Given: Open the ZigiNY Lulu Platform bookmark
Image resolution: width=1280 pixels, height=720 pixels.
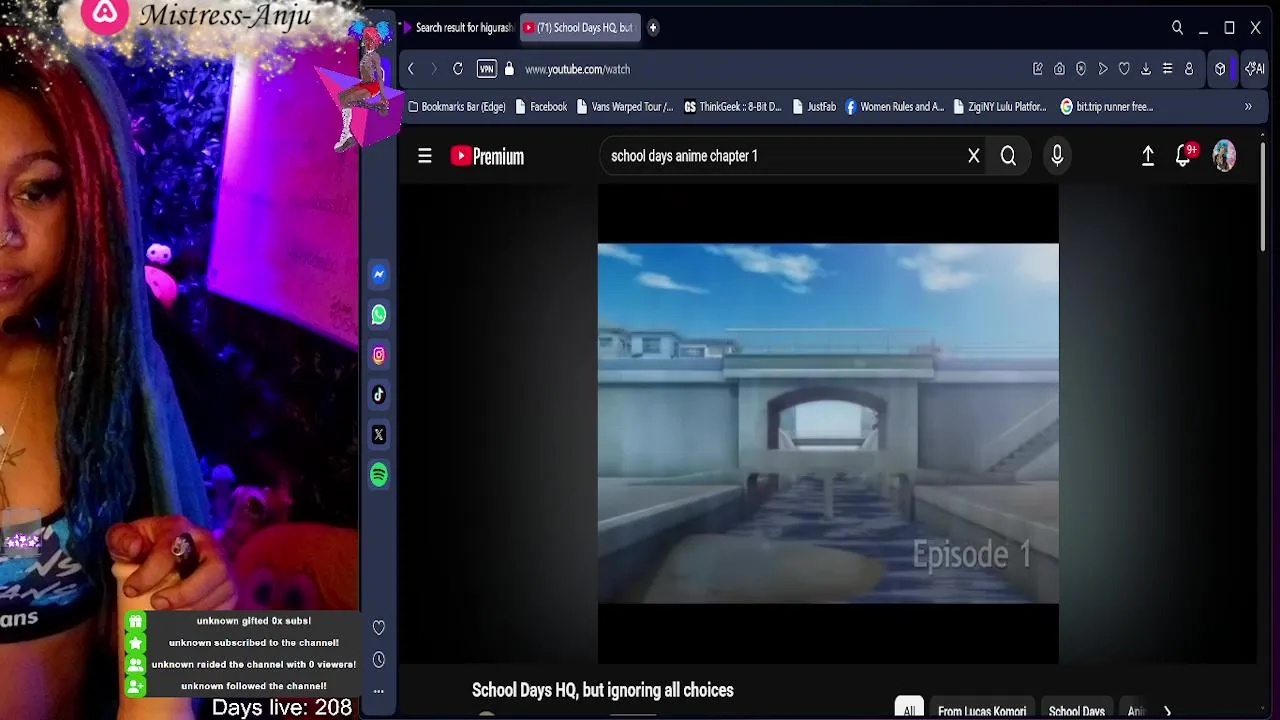Looking at the screenshot, I should coord(1000,107).
